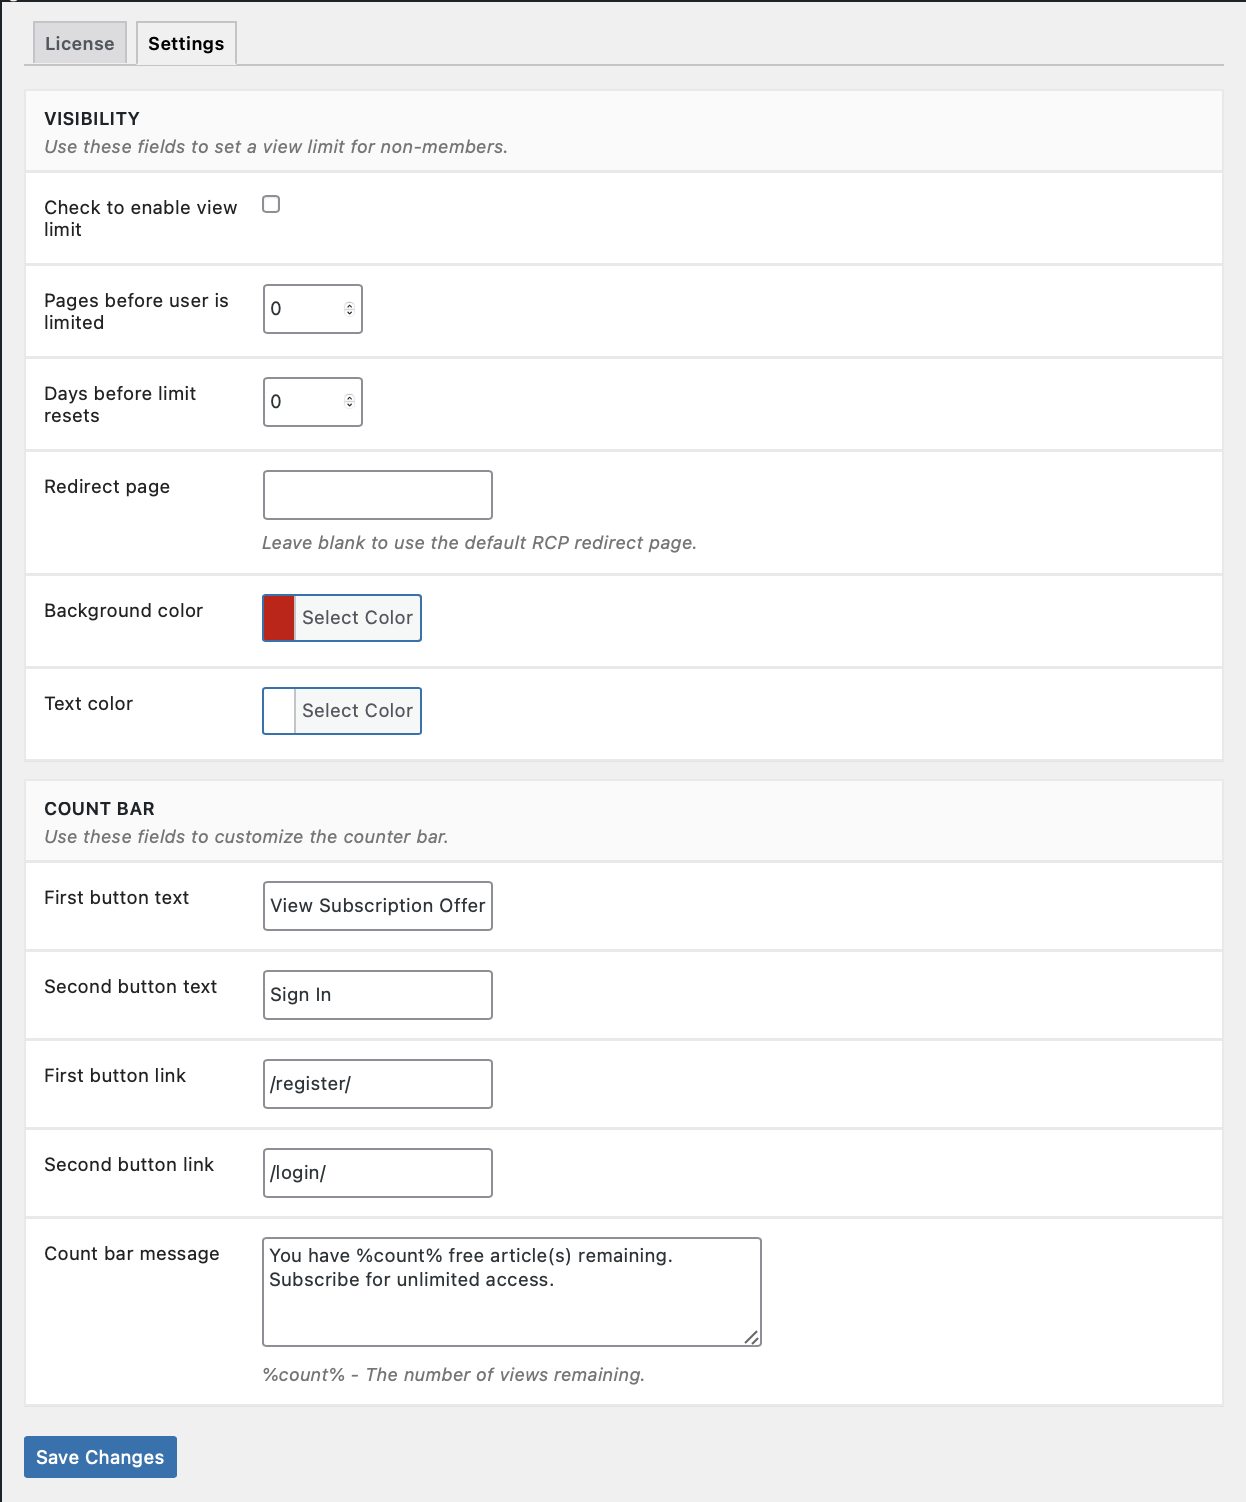1246x1502 pixels.
Task: Click the days before limit resets stepper
Action: tap(349, 402)
